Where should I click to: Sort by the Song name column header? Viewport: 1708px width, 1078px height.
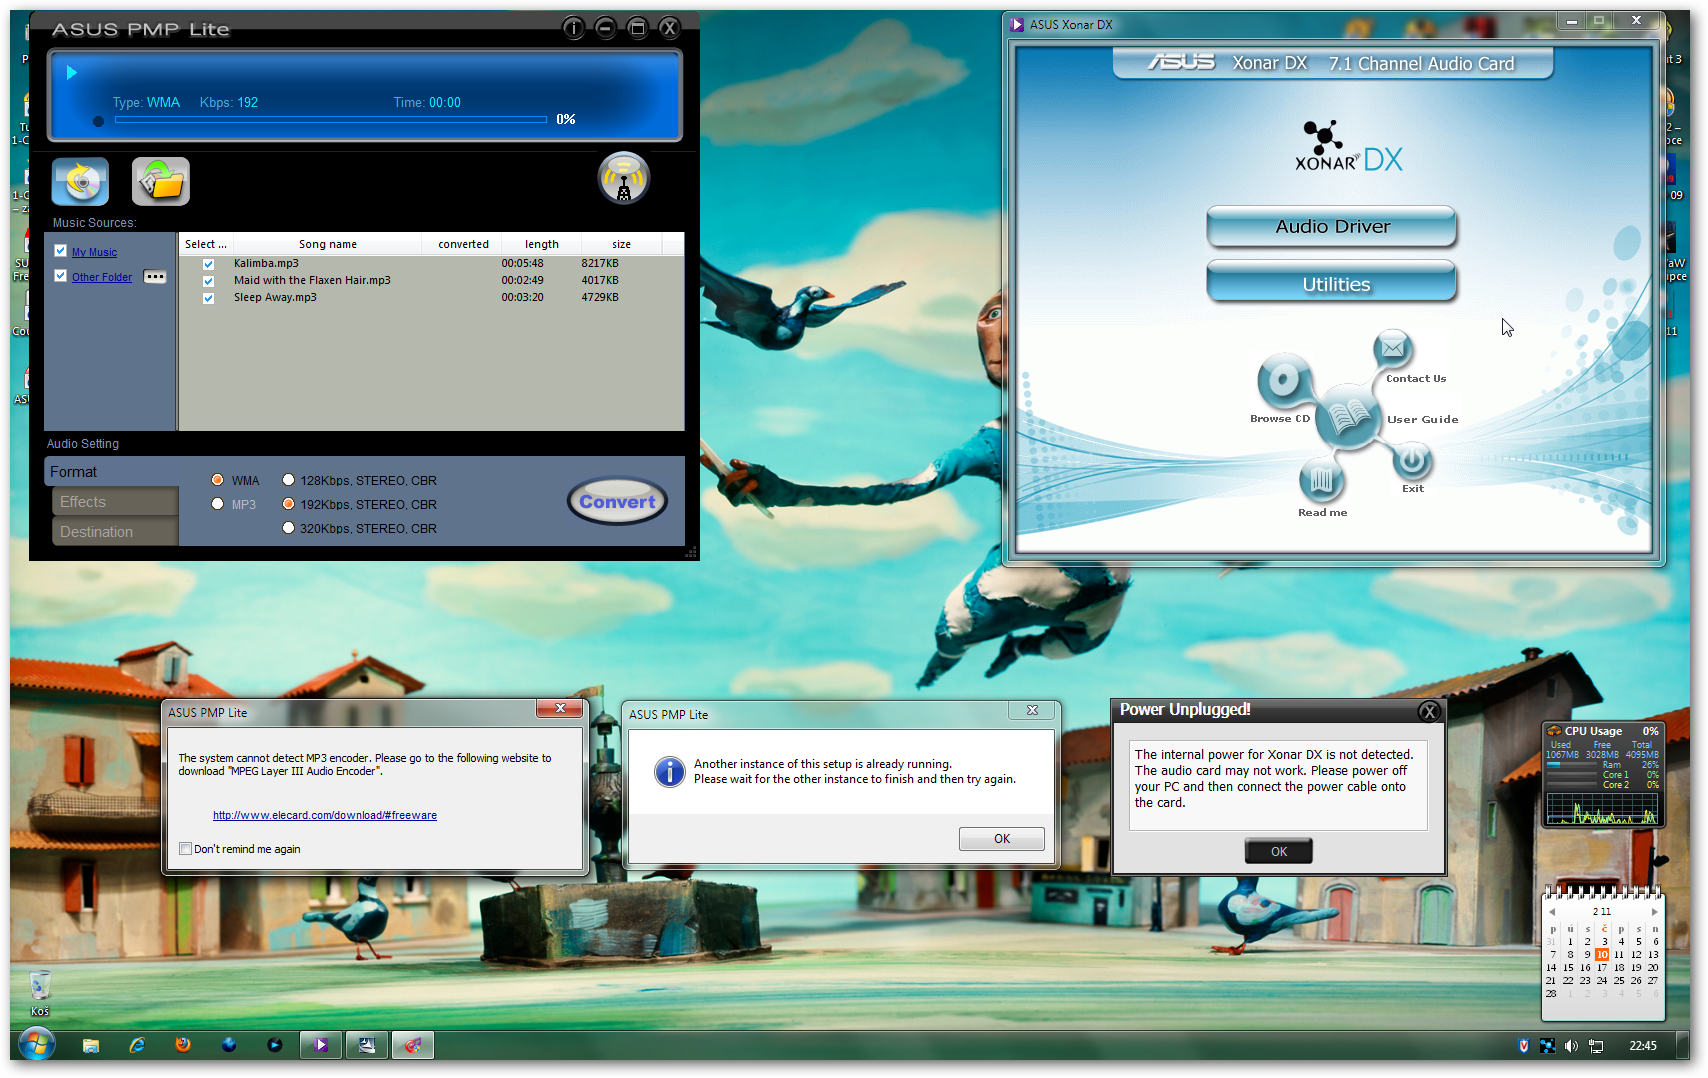pyautogui.click(x=328, y=244)
